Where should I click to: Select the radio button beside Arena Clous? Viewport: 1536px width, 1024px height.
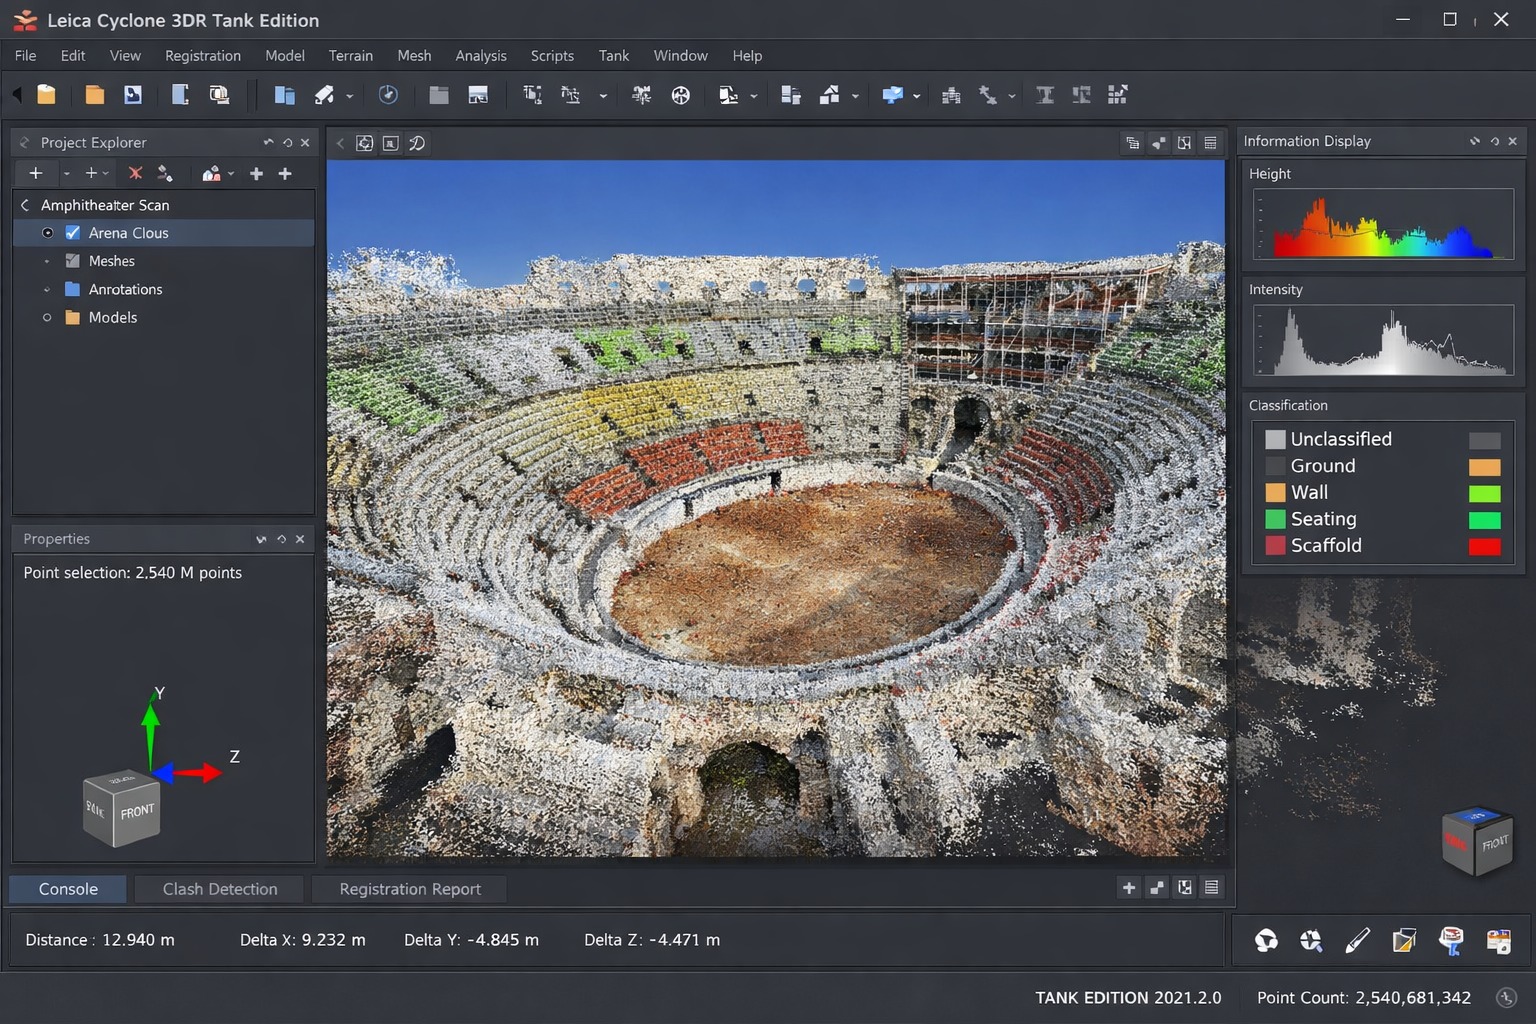[x=47, y=233]
